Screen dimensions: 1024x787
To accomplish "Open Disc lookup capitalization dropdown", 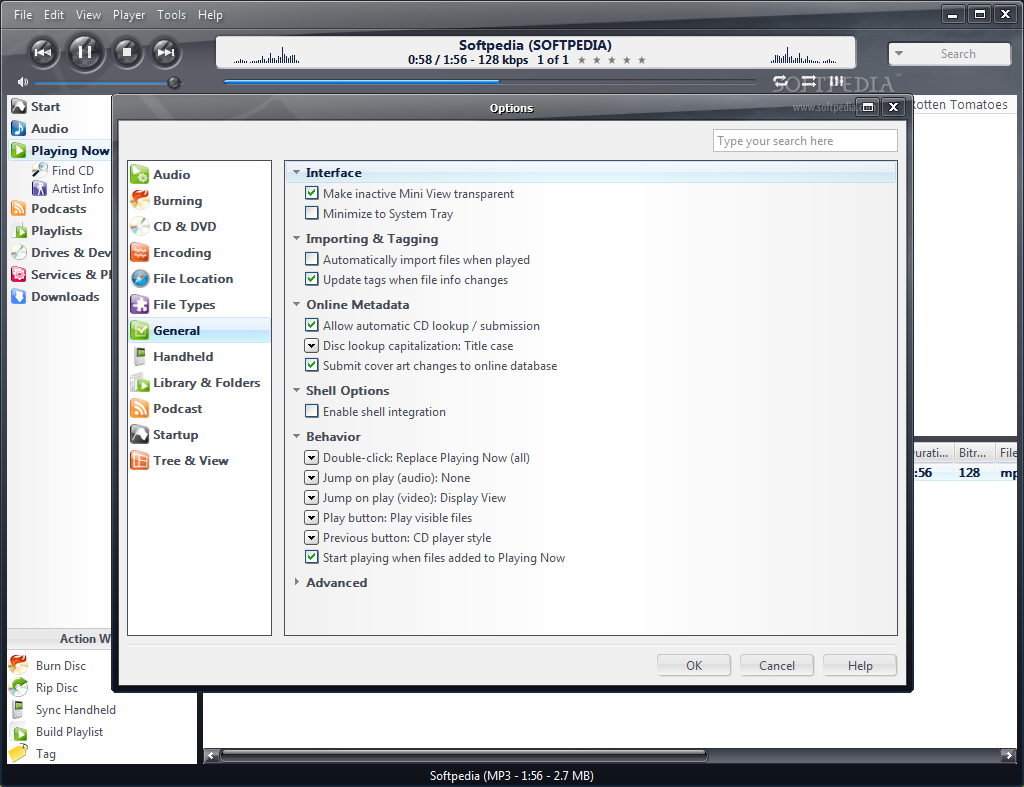I will (x=312, y=345).
